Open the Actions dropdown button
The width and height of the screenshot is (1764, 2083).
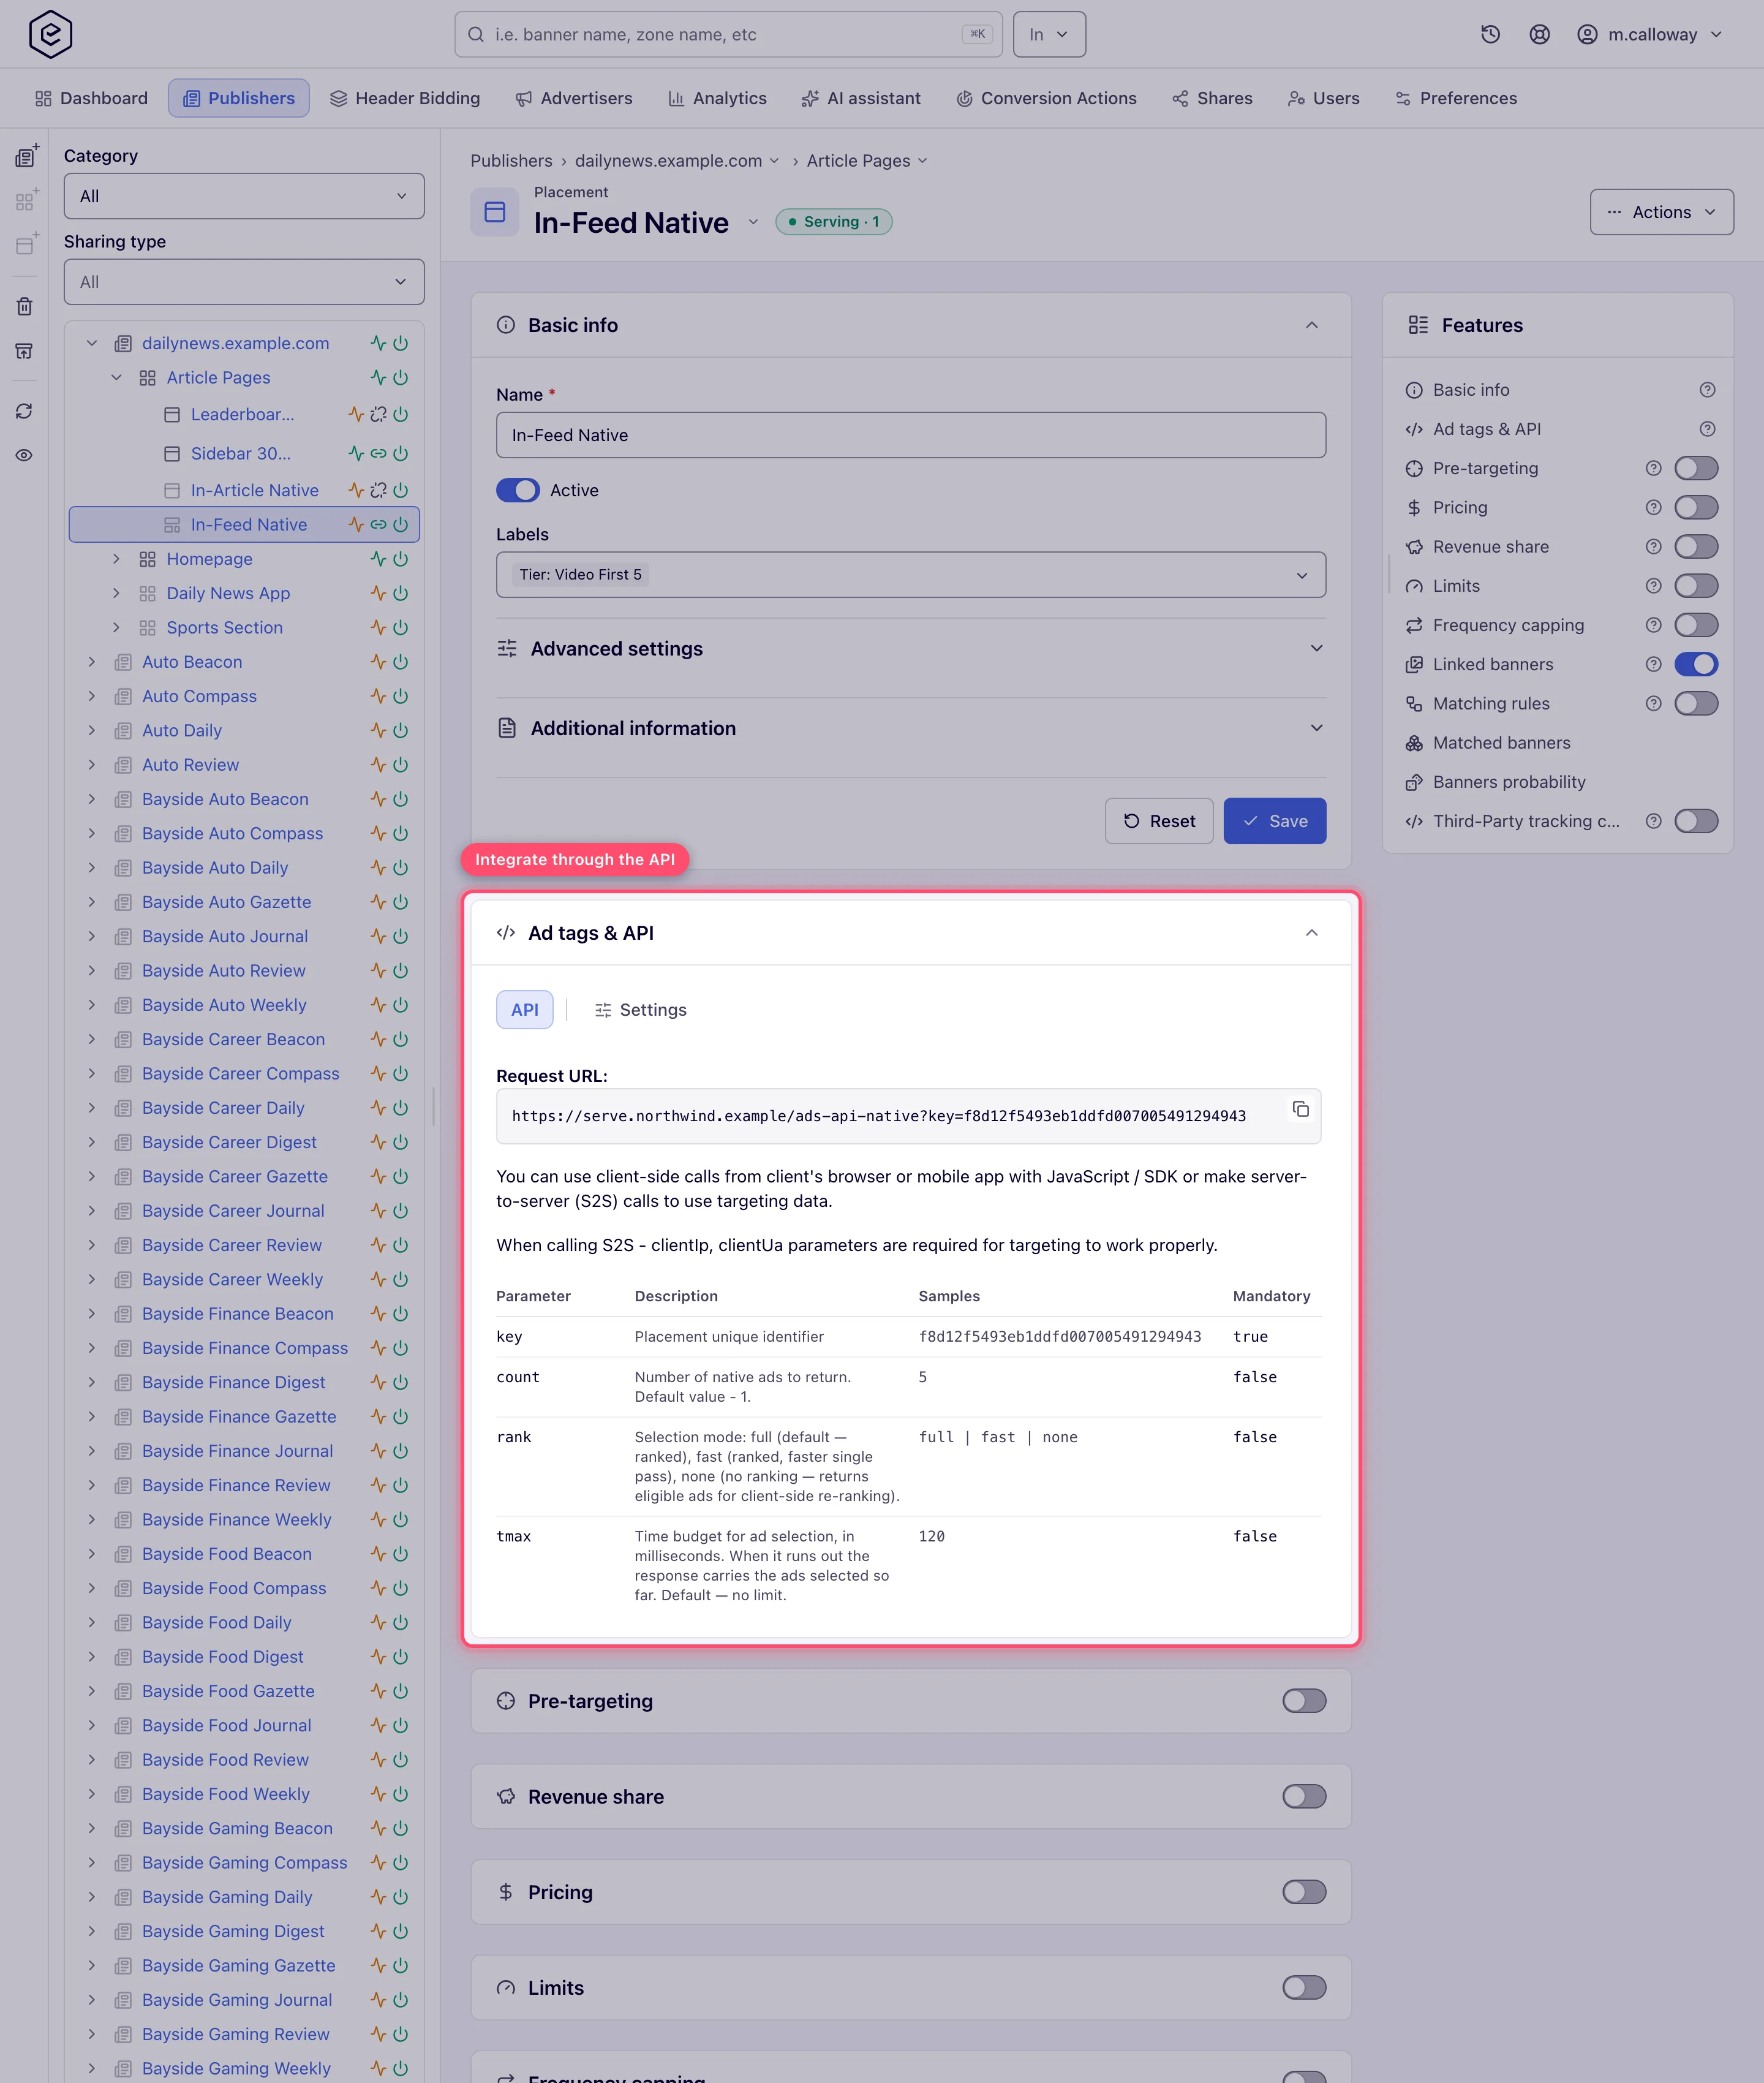click(x=1661, y=212)
